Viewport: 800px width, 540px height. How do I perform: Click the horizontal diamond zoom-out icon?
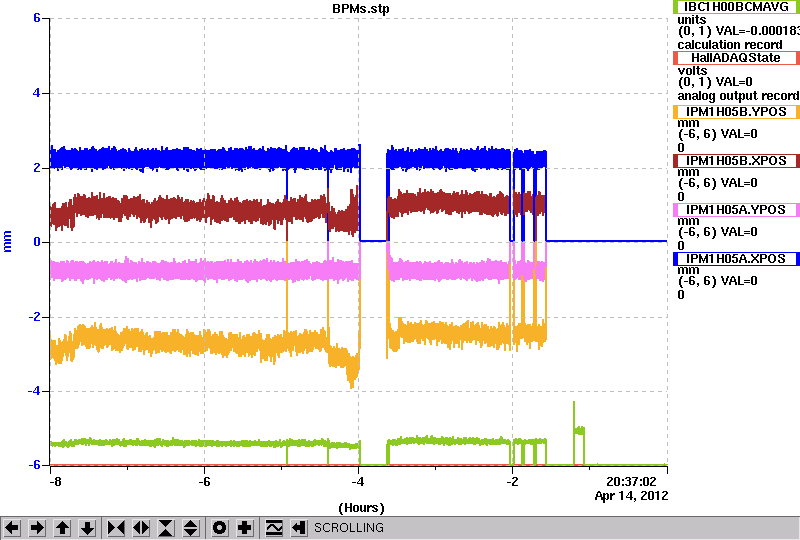click(141, 528)
